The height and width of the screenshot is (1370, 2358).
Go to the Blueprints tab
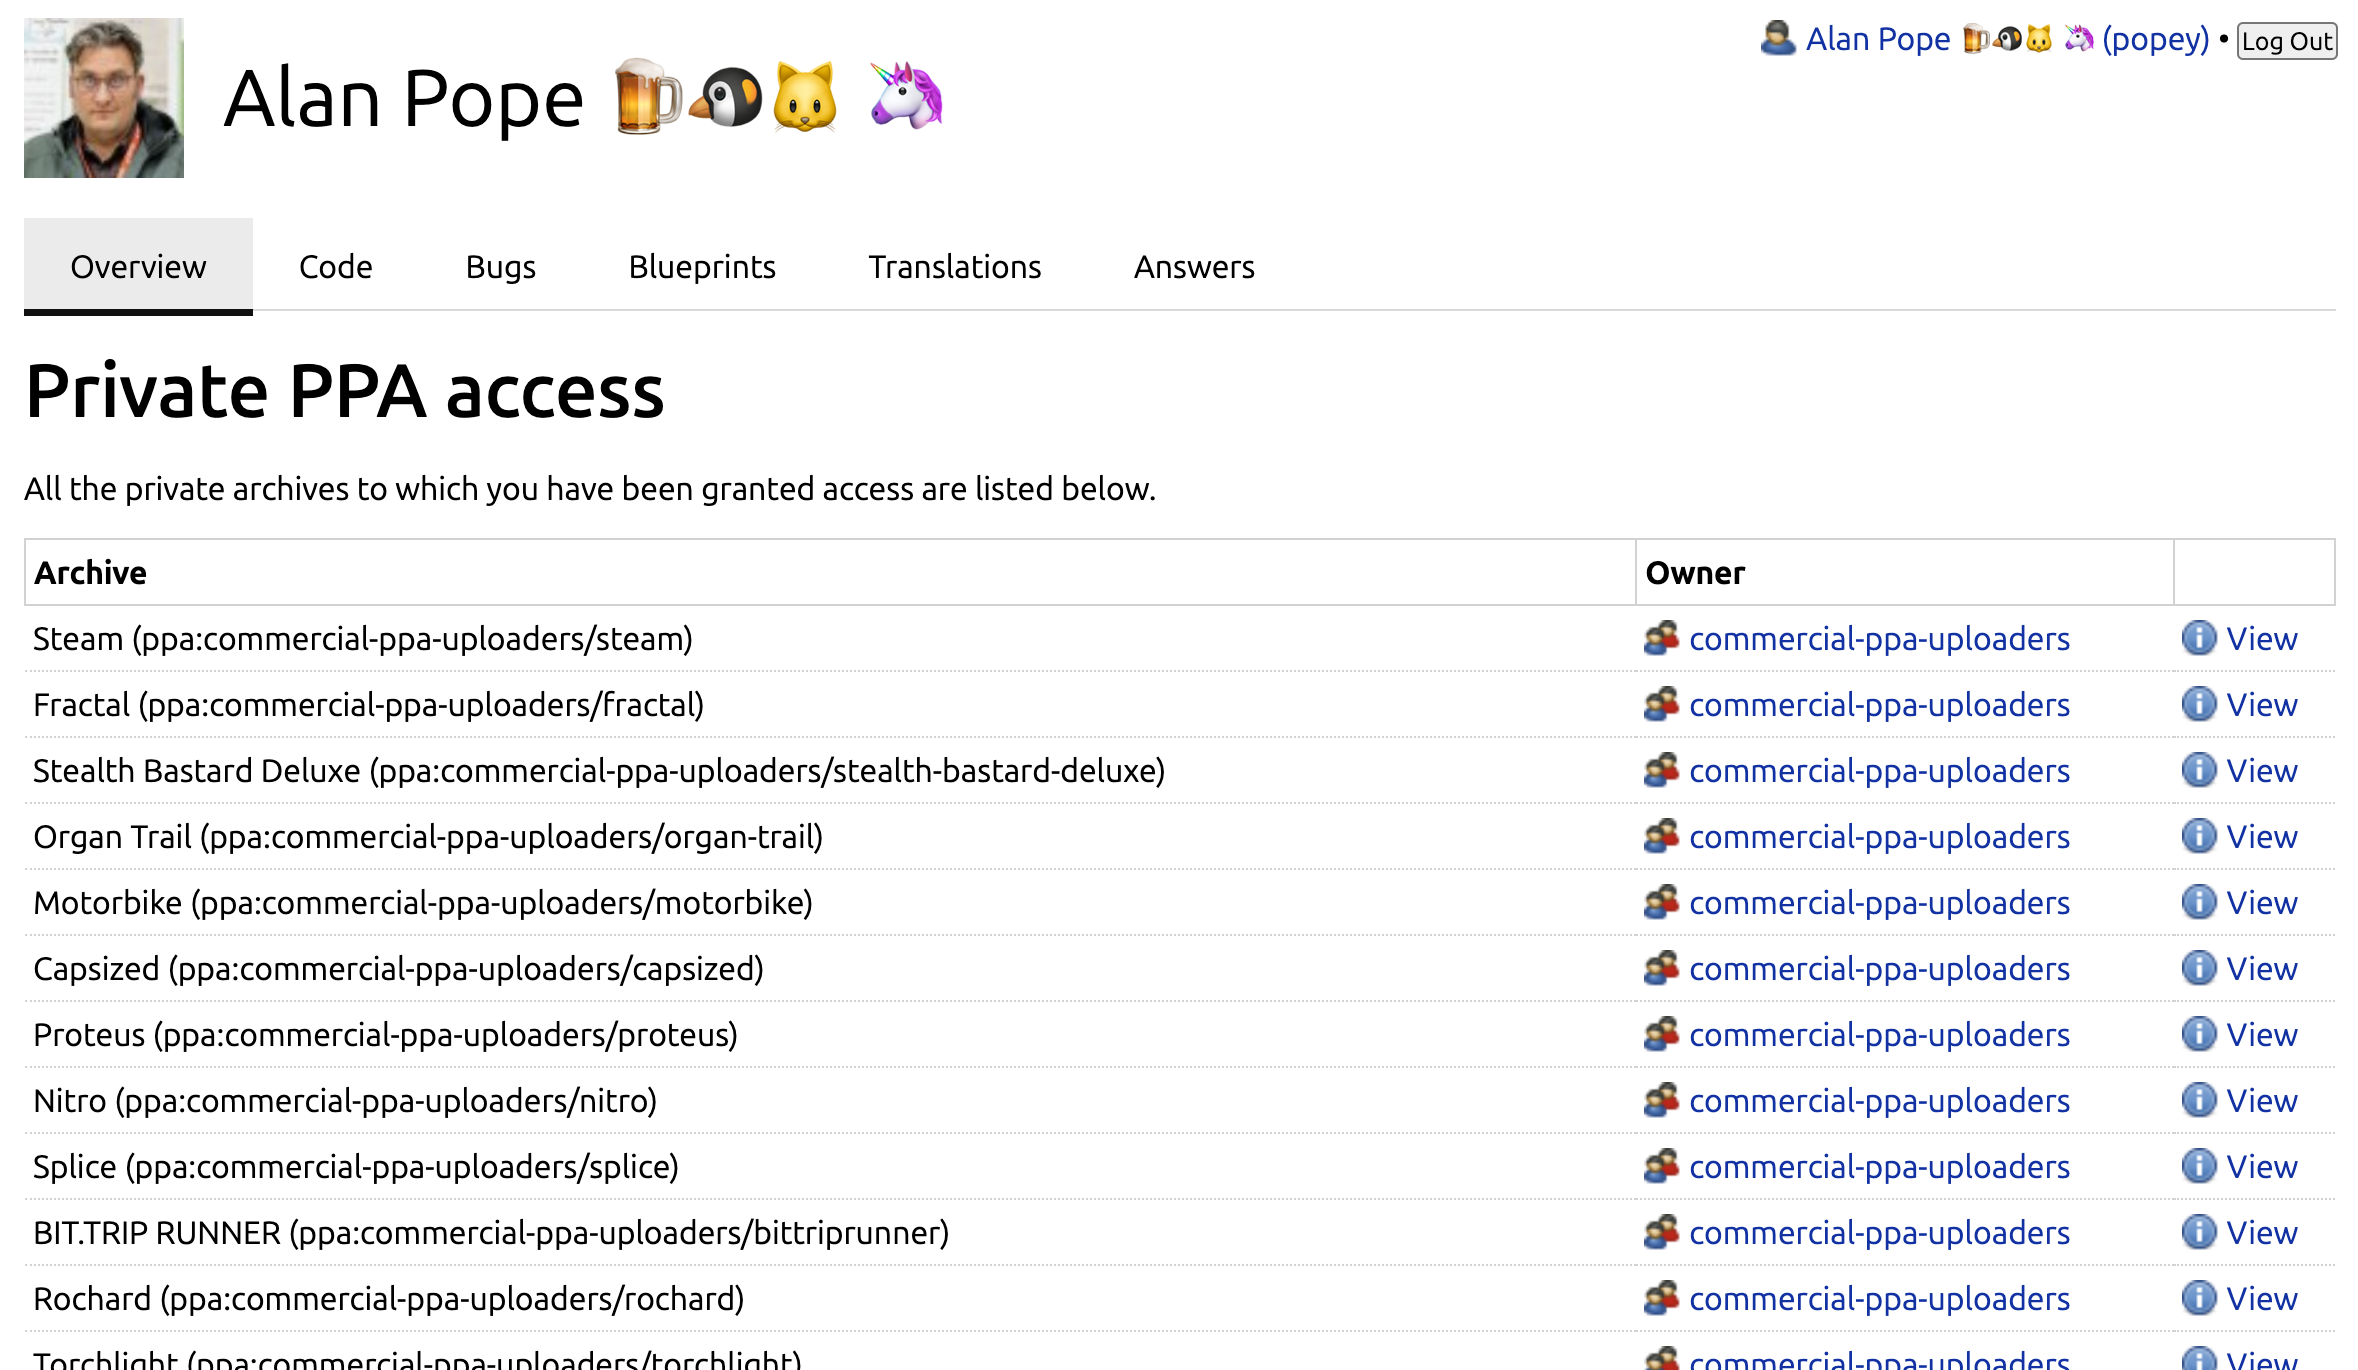point(702,267)
